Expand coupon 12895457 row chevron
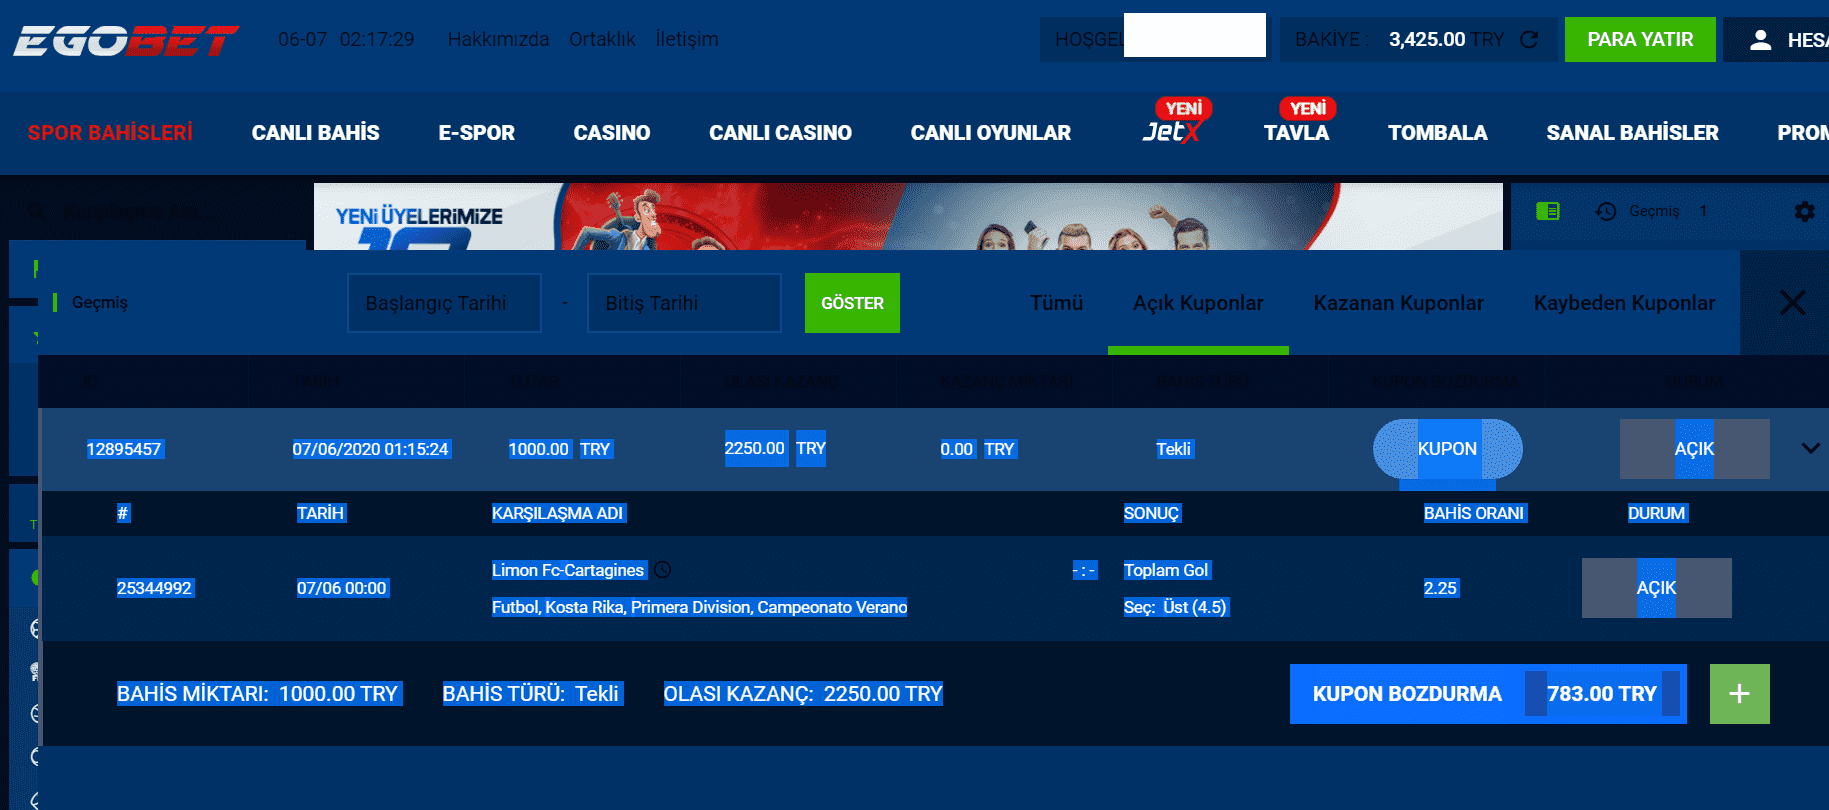Viewport: 1829px width, 810px height. 1810,448
